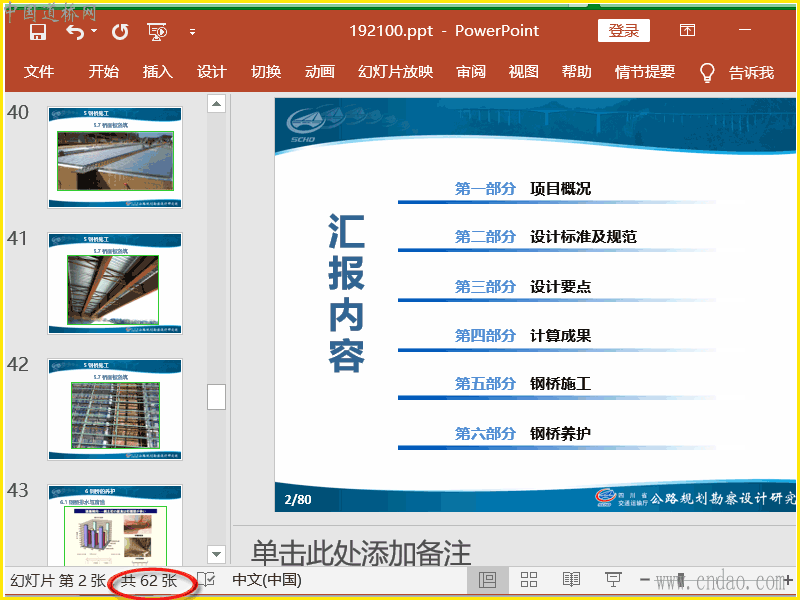Viewport: 800px width, 600px height.
Task: Click the notes area 单击此处添加备注
Action: point(361,552)
